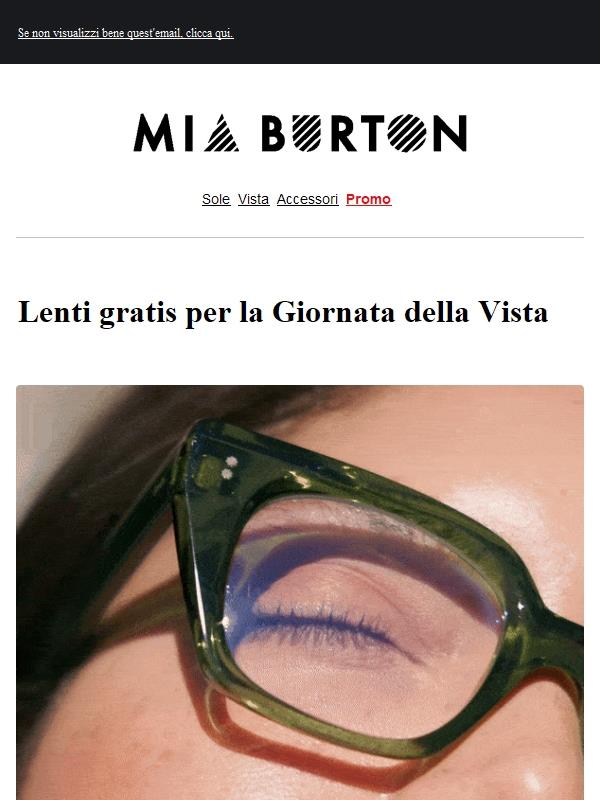Click the 'Lenti gratis' headline

point(283,312)
